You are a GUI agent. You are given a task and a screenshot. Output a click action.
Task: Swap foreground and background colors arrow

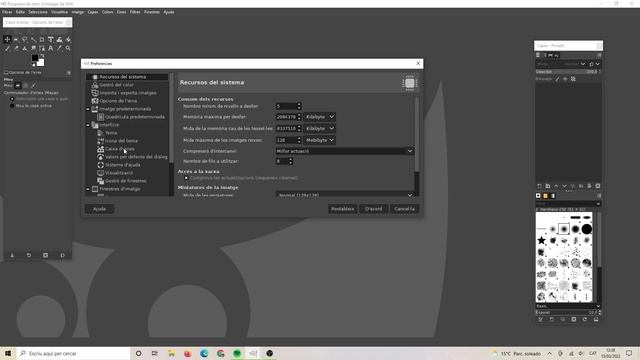(x=42, y=56)
